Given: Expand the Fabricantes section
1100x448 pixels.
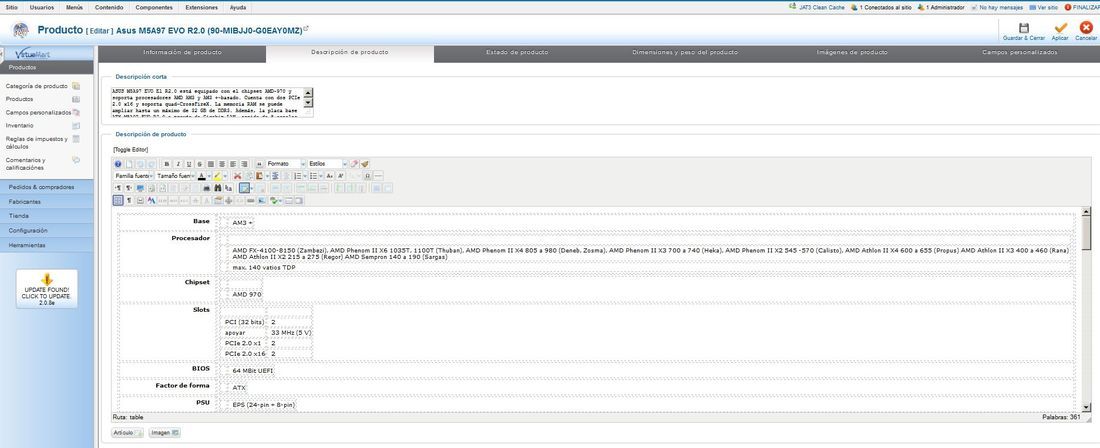Looking at the screenshot, I should pyautogui.click(x=46, y=202).
